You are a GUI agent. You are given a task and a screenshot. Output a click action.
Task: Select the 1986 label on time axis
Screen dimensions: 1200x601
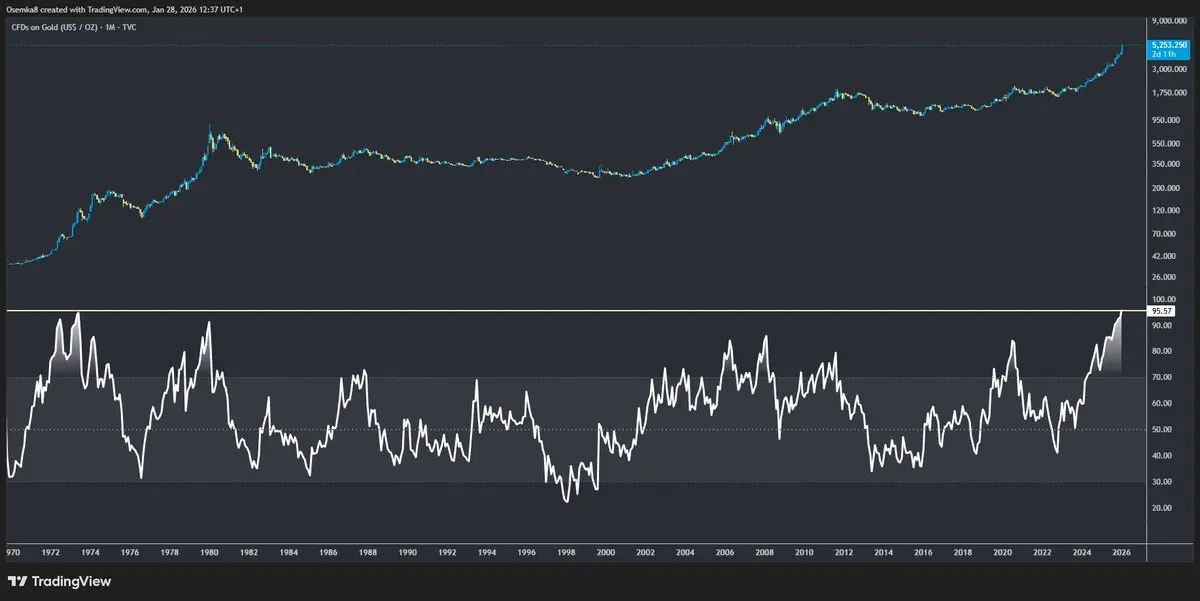tap(328, 551)
